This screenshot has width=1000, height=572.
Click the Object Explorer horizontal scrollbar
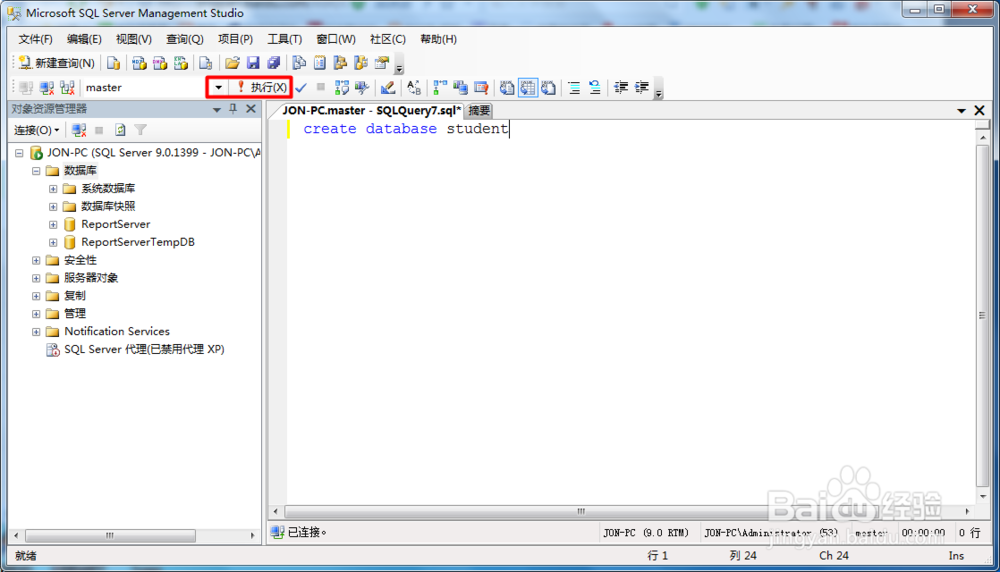134,536
